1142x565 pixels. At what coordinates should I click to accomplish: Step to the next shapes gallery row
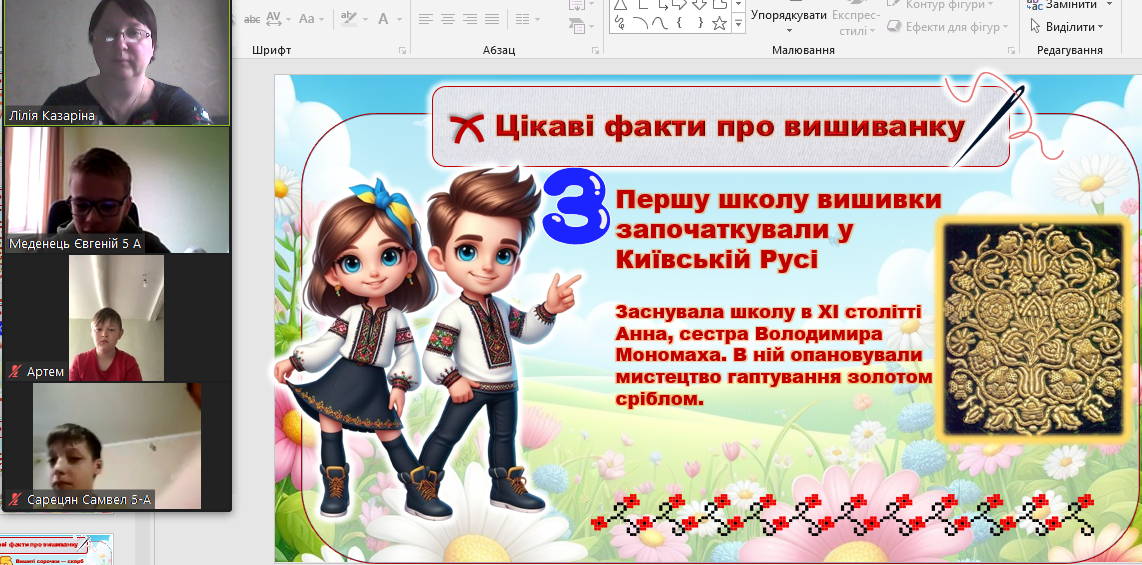click(x=739, y=5)
